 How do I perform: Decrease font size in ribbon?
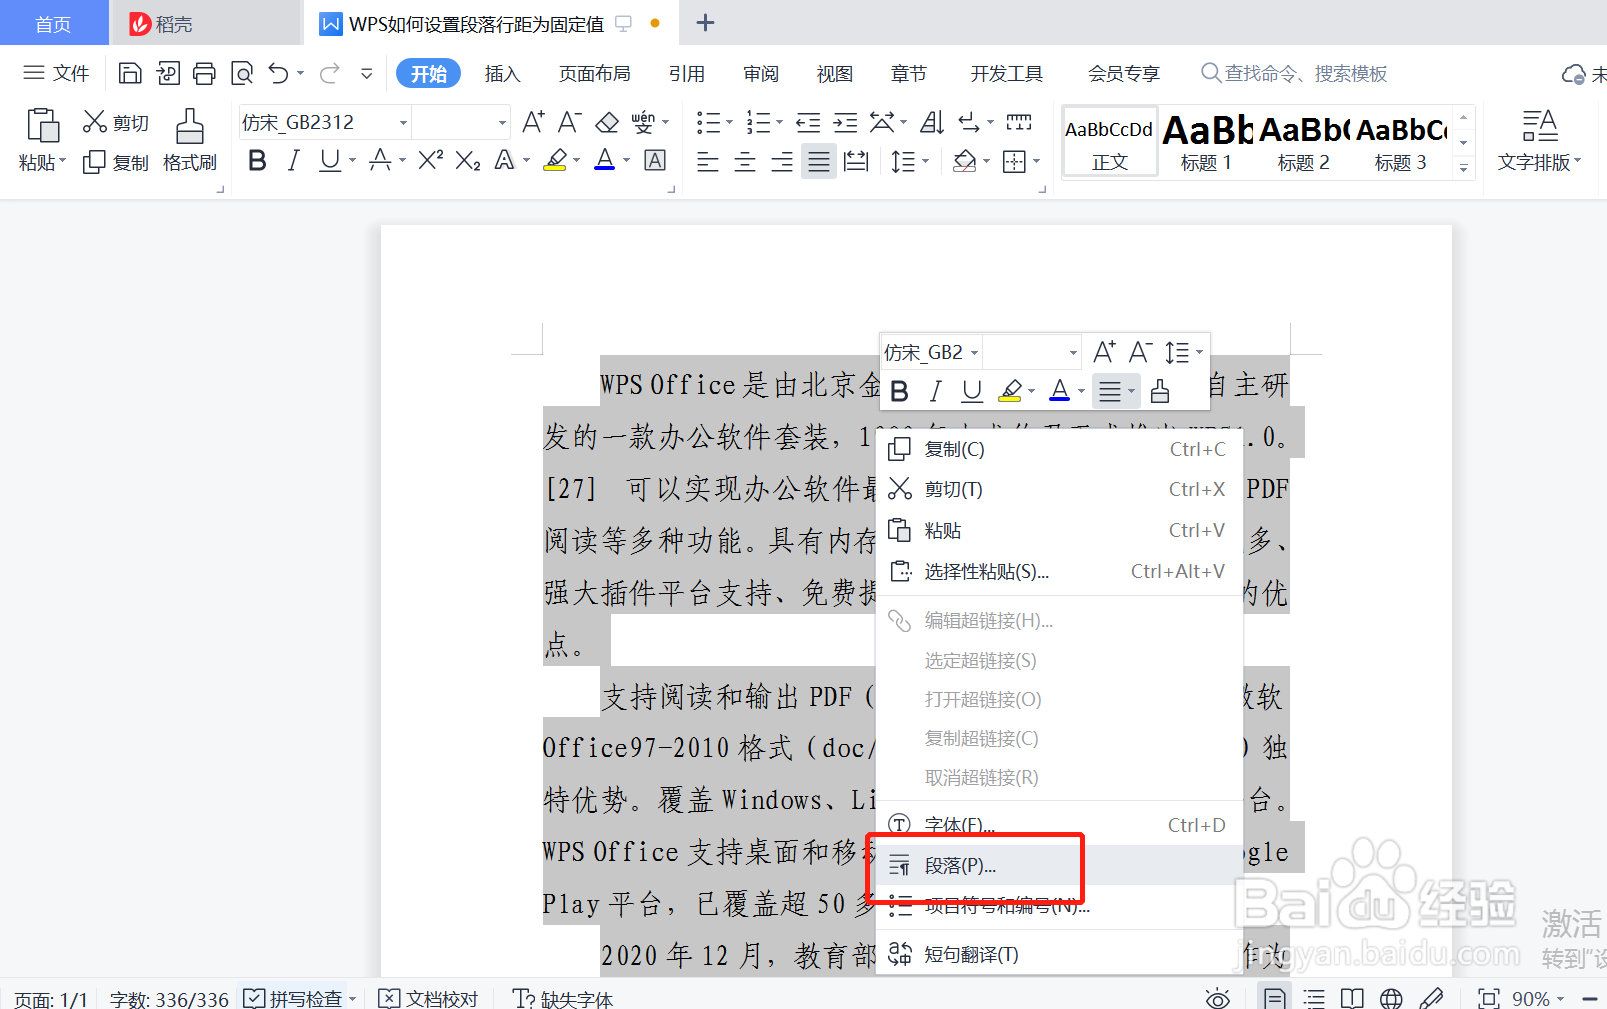[569, 122]
